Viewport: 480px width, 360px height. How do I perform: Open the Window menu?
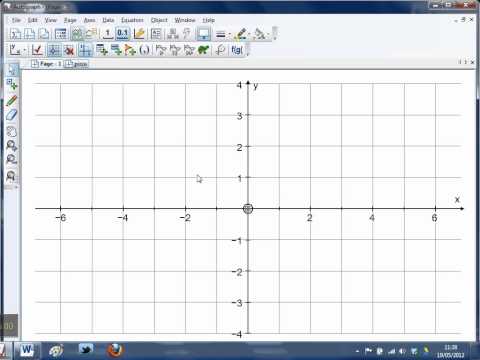(185, 20)
